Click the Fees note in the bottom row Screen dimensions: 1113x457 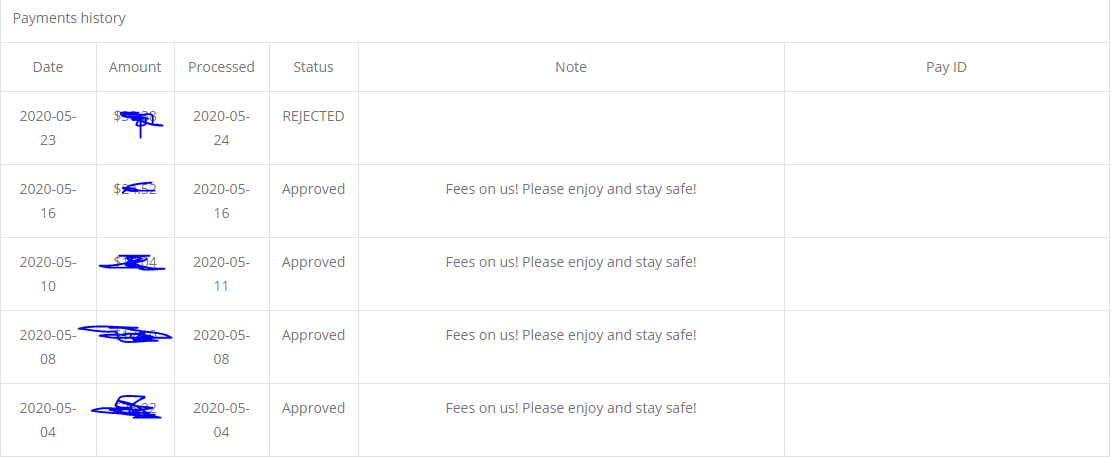point(571,408)
